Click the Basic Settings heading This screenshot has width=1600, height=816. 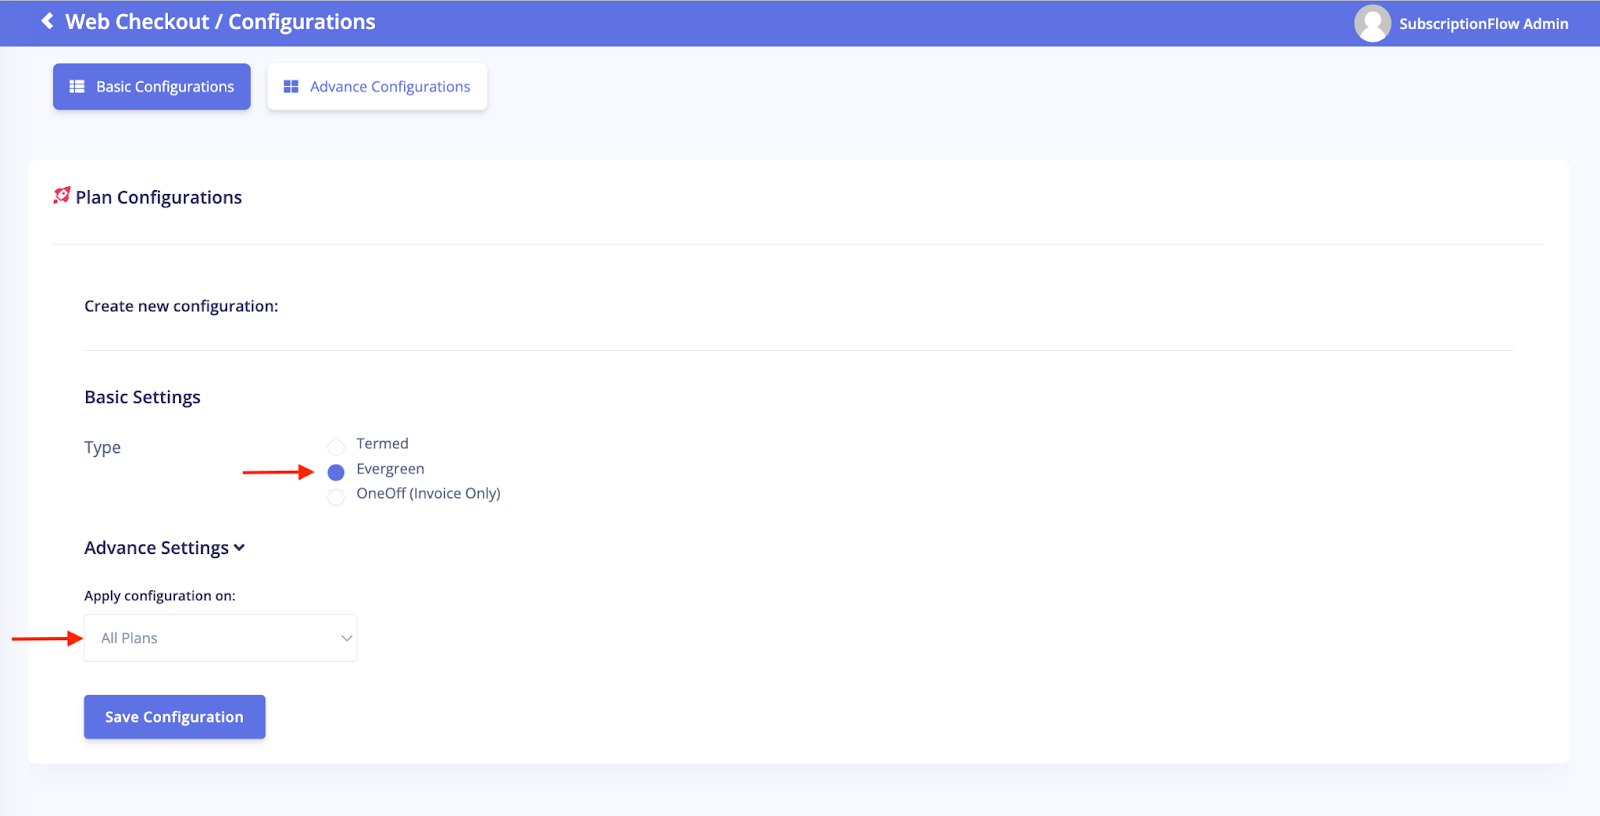[142, 397]
